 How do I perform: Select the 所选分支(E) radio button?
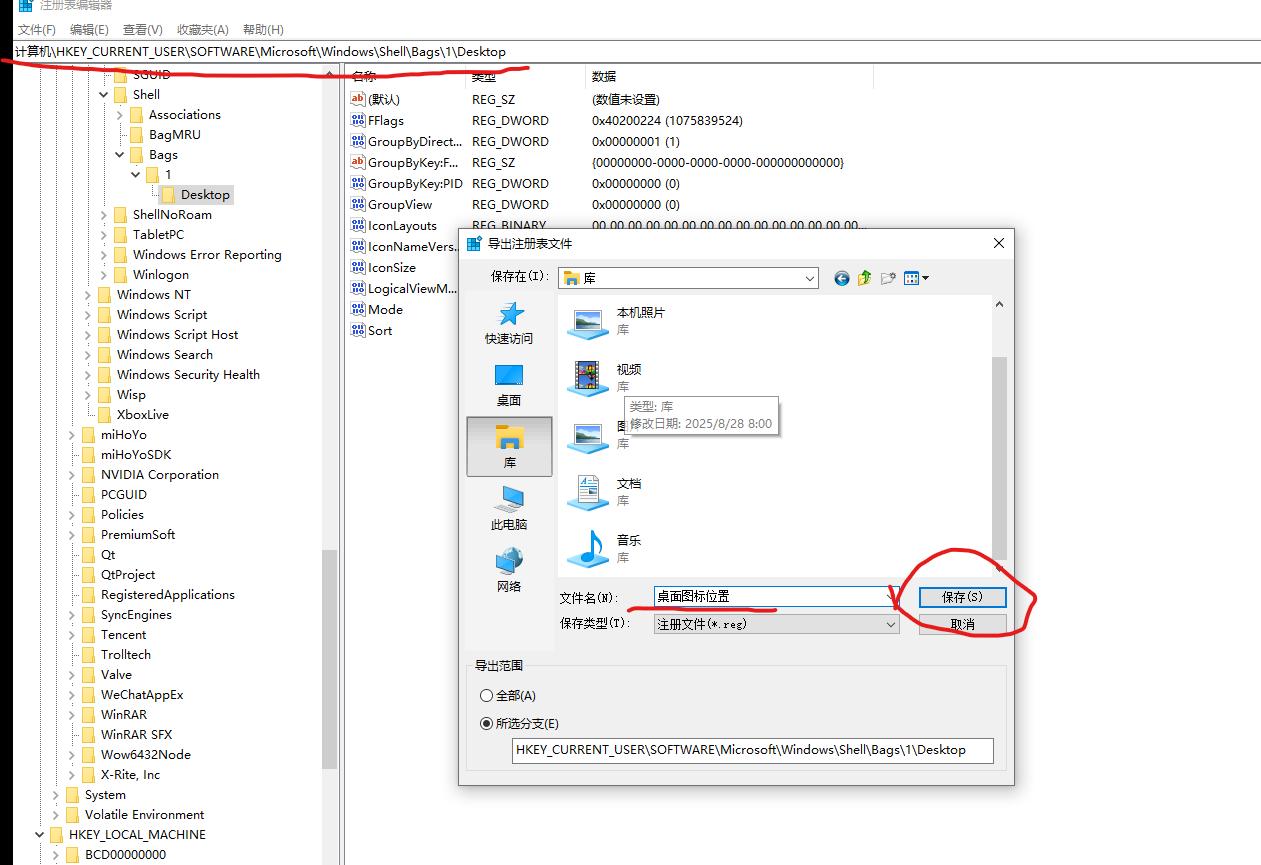(x=520, y=724)
